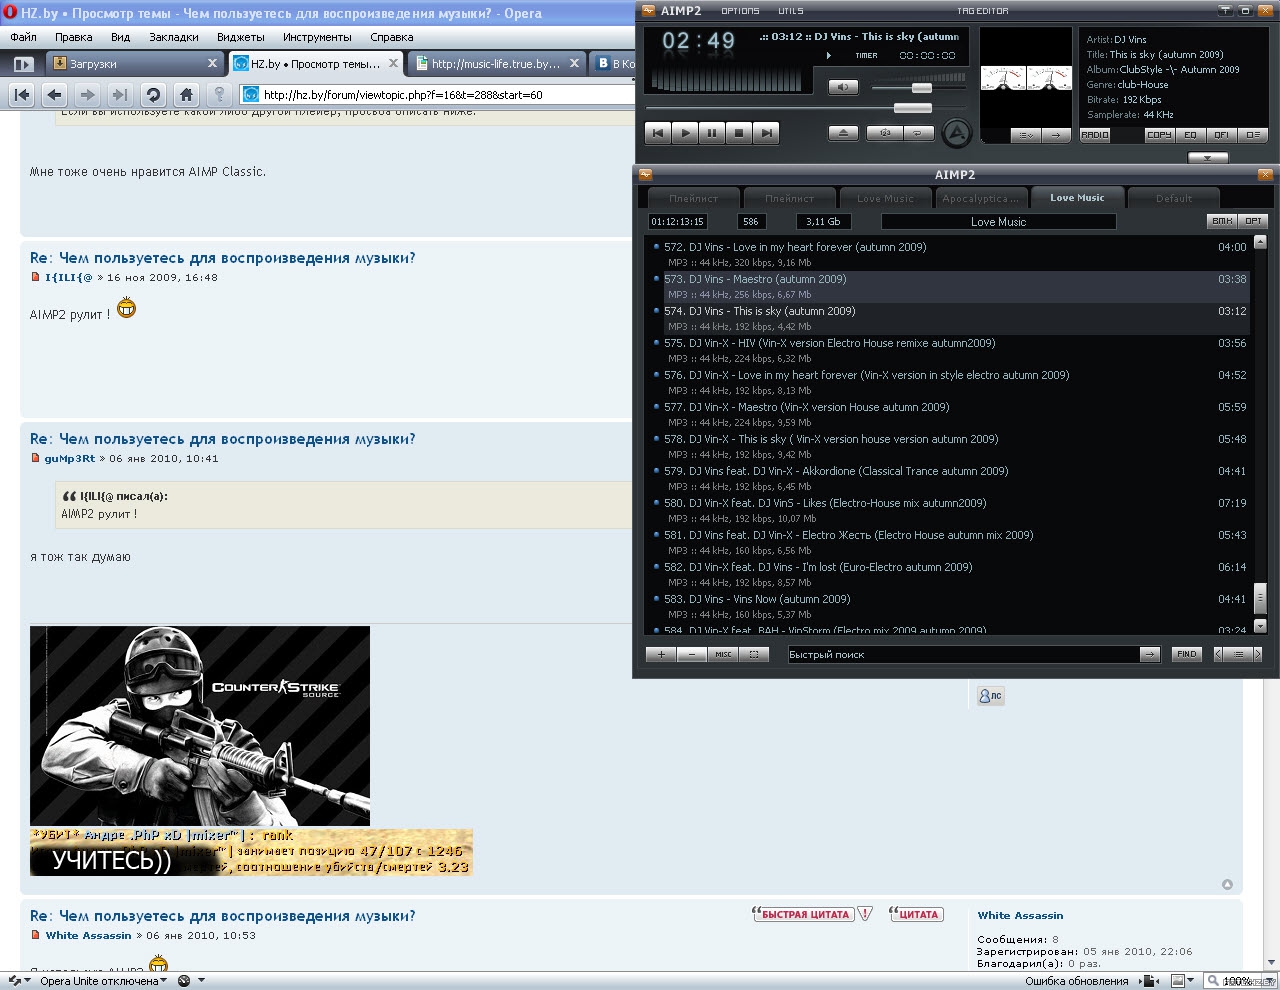Open MISC menu in playlist
Screen dimensions: 1280x990
point(722,654)
